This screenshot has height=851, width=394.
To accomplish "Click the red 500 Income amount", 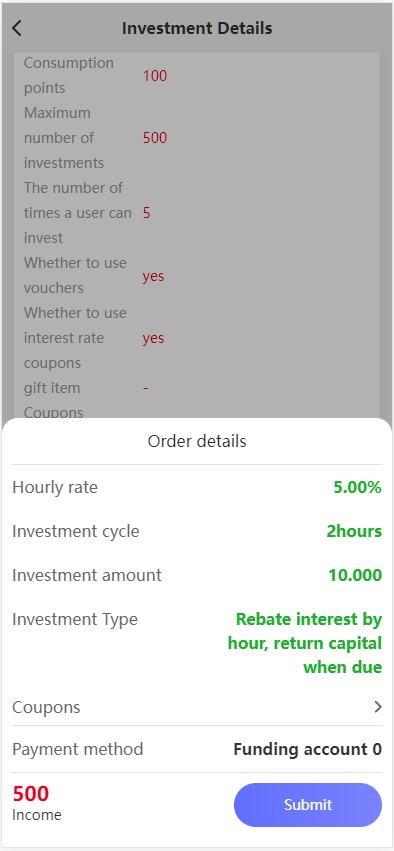I will (x=31, y=794).
